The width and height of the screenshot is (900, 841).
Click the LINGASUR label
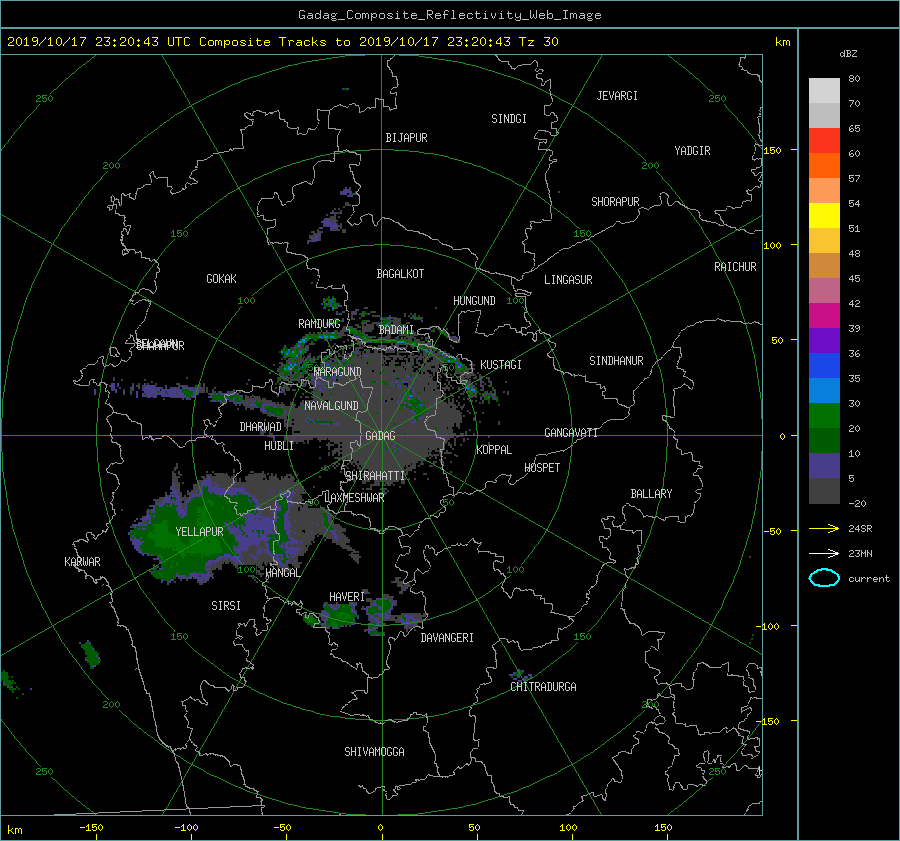568,280
